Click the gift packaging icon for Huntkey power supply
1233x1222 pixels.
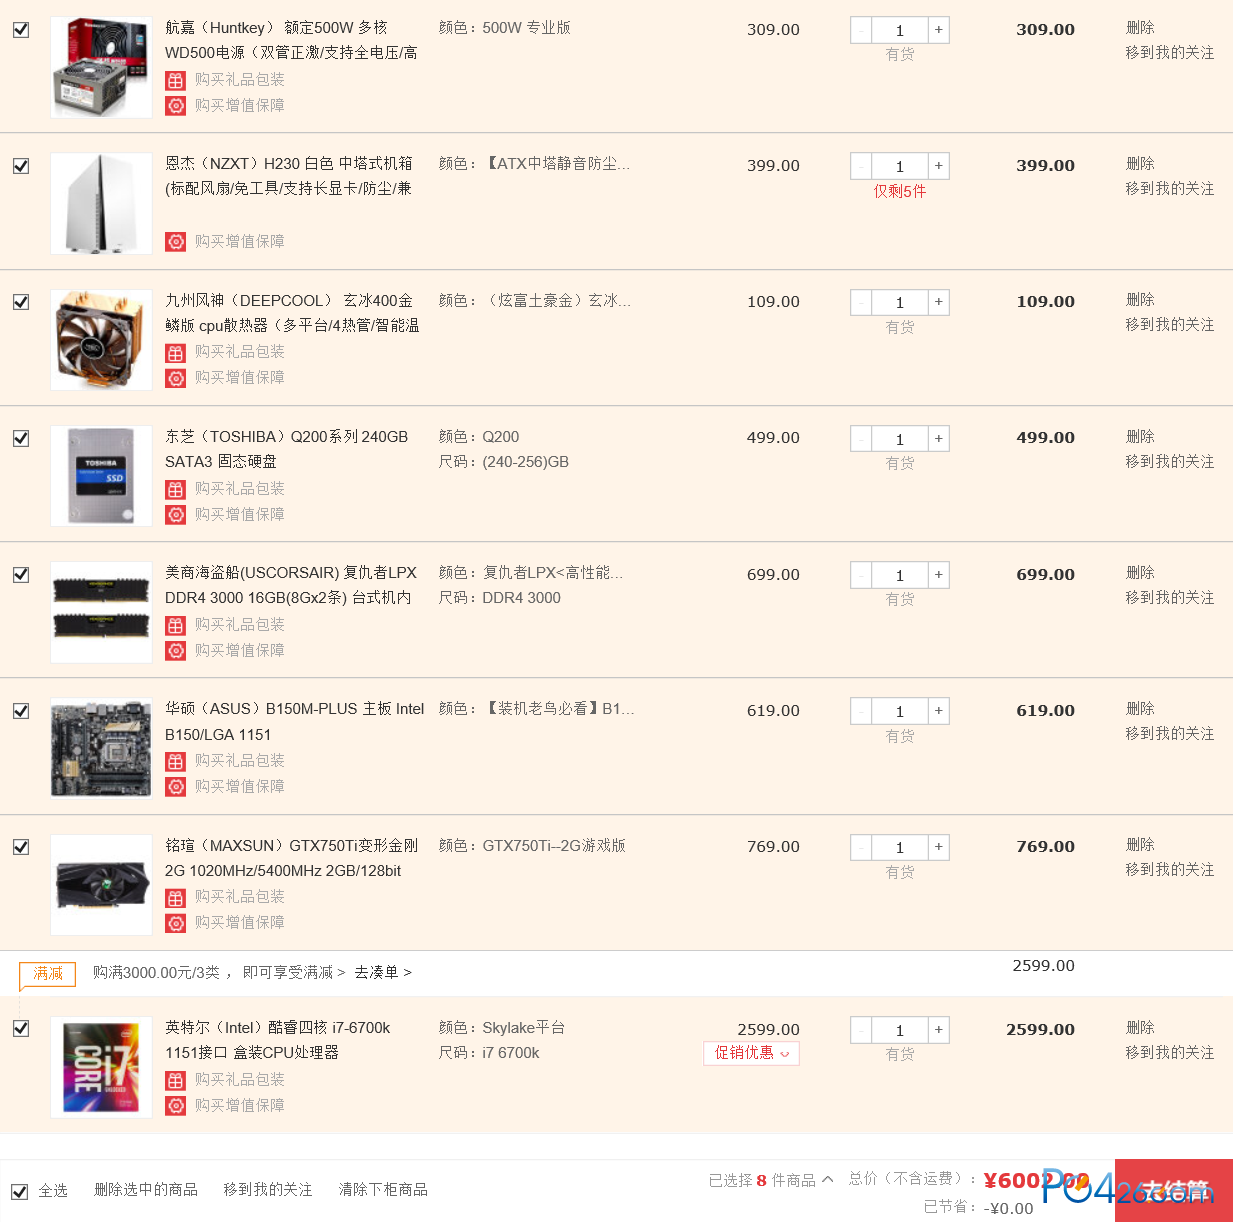tap(176, 80)
